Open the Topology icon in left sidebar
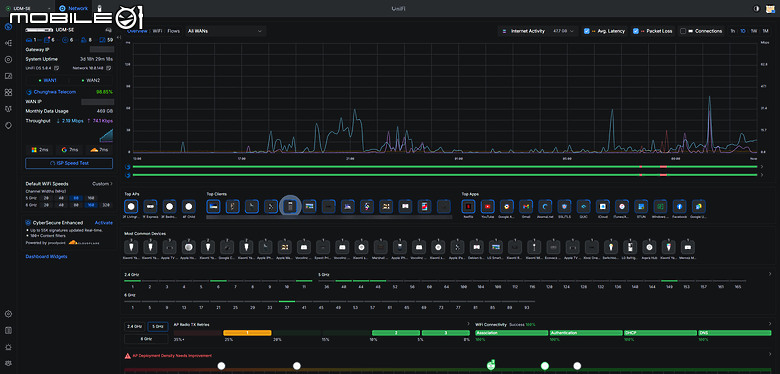 pos(8,43)
